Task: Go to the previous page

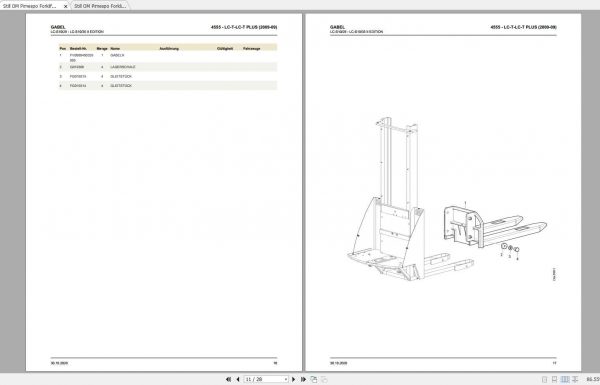Action: (x=238, y=379)
